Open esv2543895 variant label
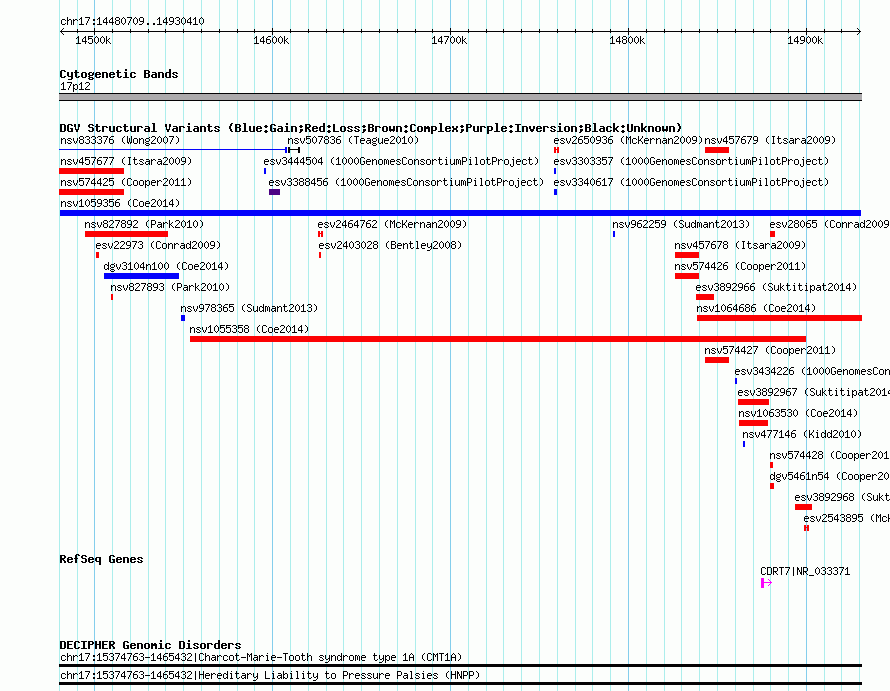Viewport: 890px width, 691px height. click(846, 518)
